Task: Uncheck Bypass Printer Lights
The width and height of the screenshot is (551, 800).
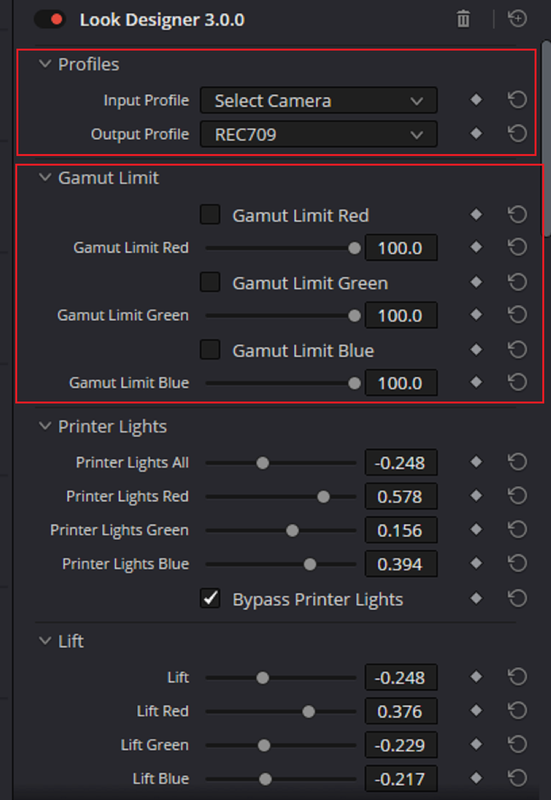Action: pyautogui.click(x=210, y=598)
